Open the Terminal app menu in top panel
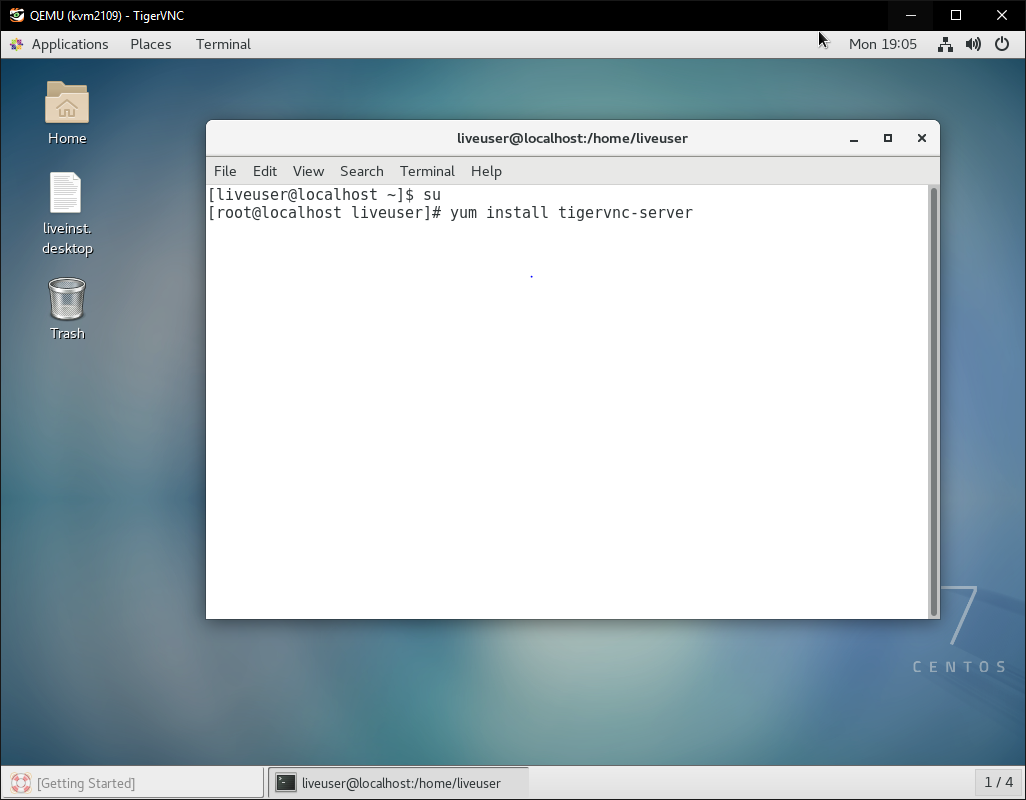The height and width of the screenshot is (800, 1026). tap(223, 44)
